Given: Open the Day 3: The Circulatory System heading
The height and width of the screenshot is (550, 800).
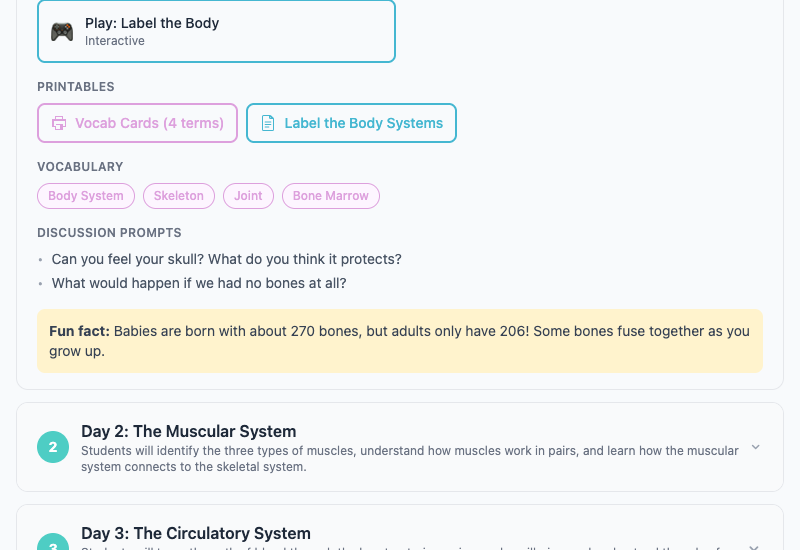Looking at the screenshot, I should pos(195,533).
